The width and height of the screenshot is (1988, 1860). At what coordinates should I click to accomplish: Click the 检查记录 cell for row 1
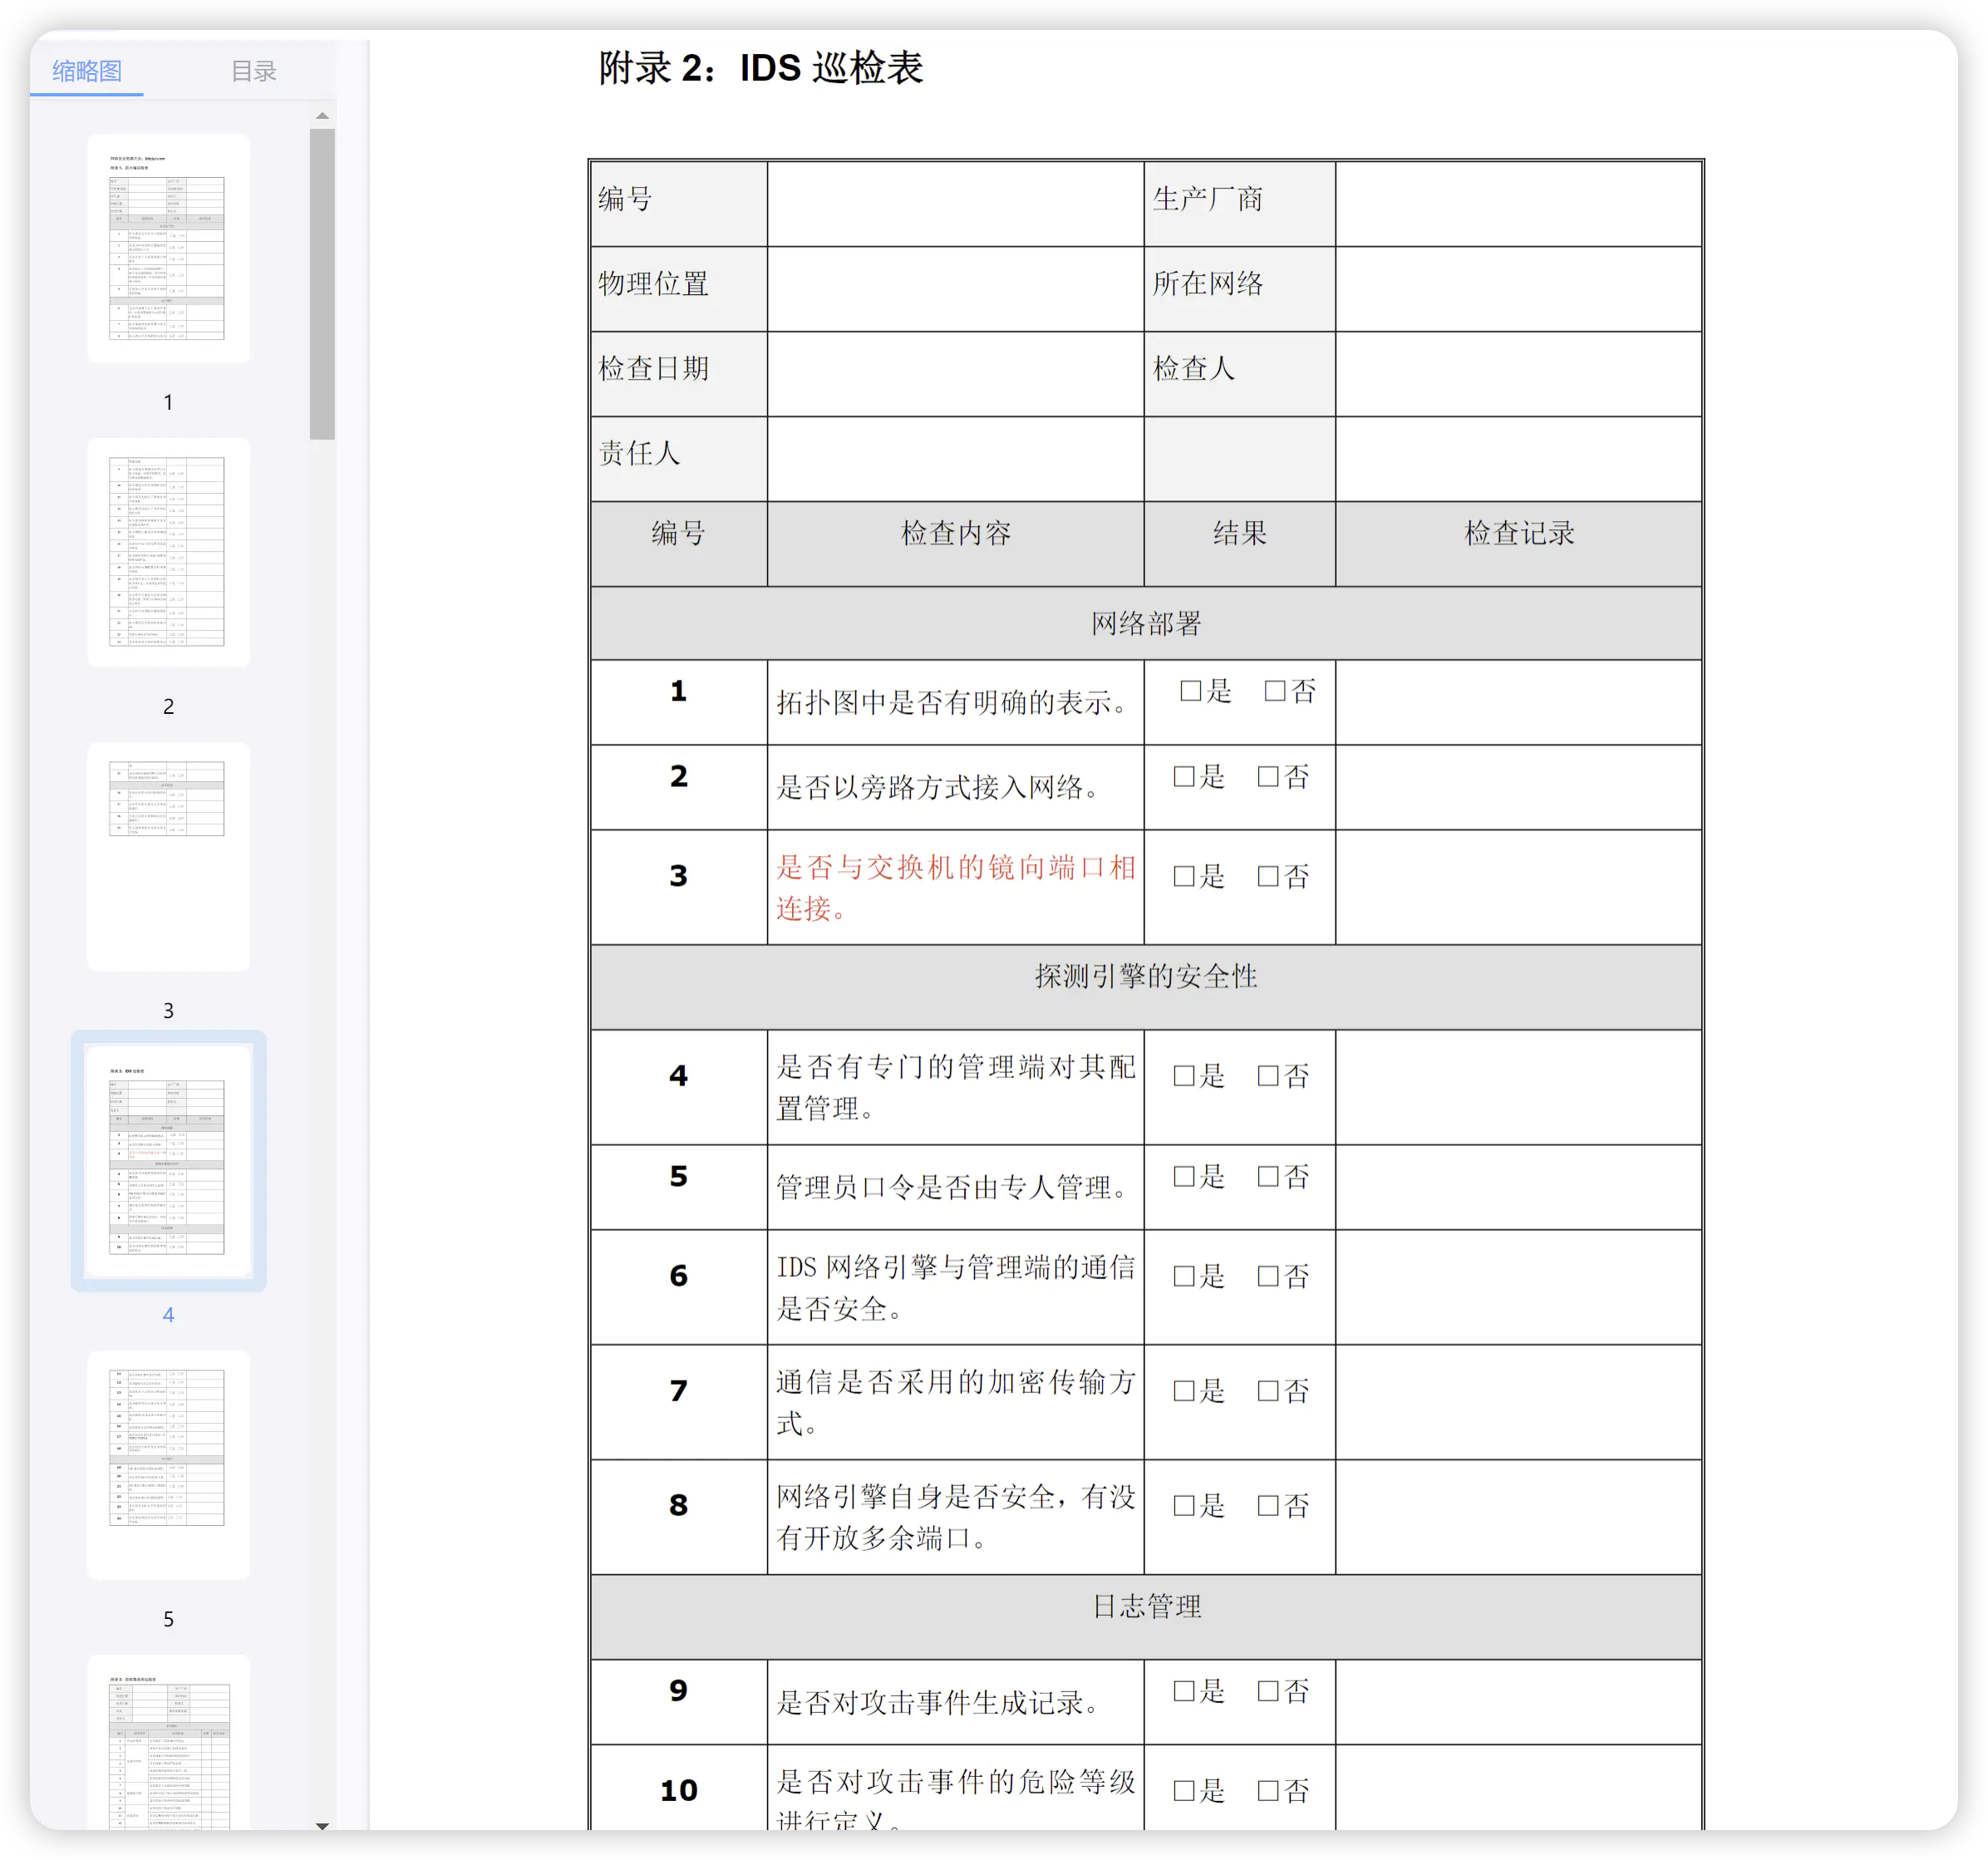tap(1519, 702)
